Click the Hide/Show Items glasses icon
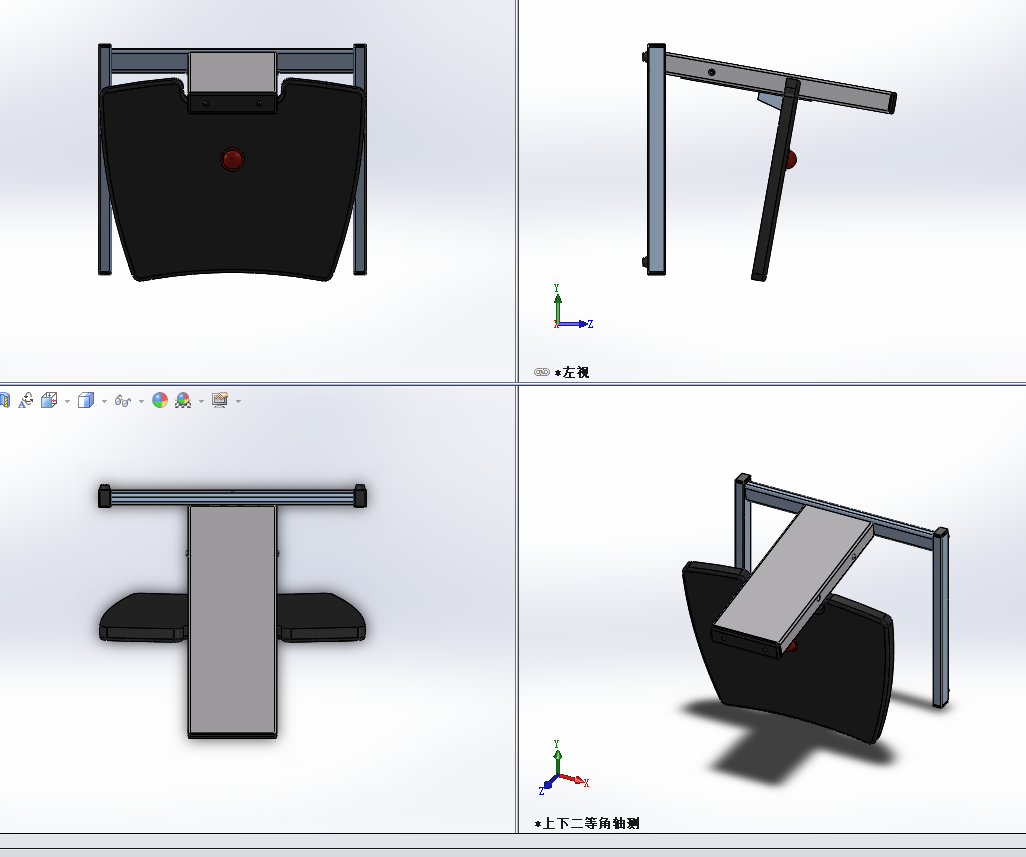 coord(122,400)
